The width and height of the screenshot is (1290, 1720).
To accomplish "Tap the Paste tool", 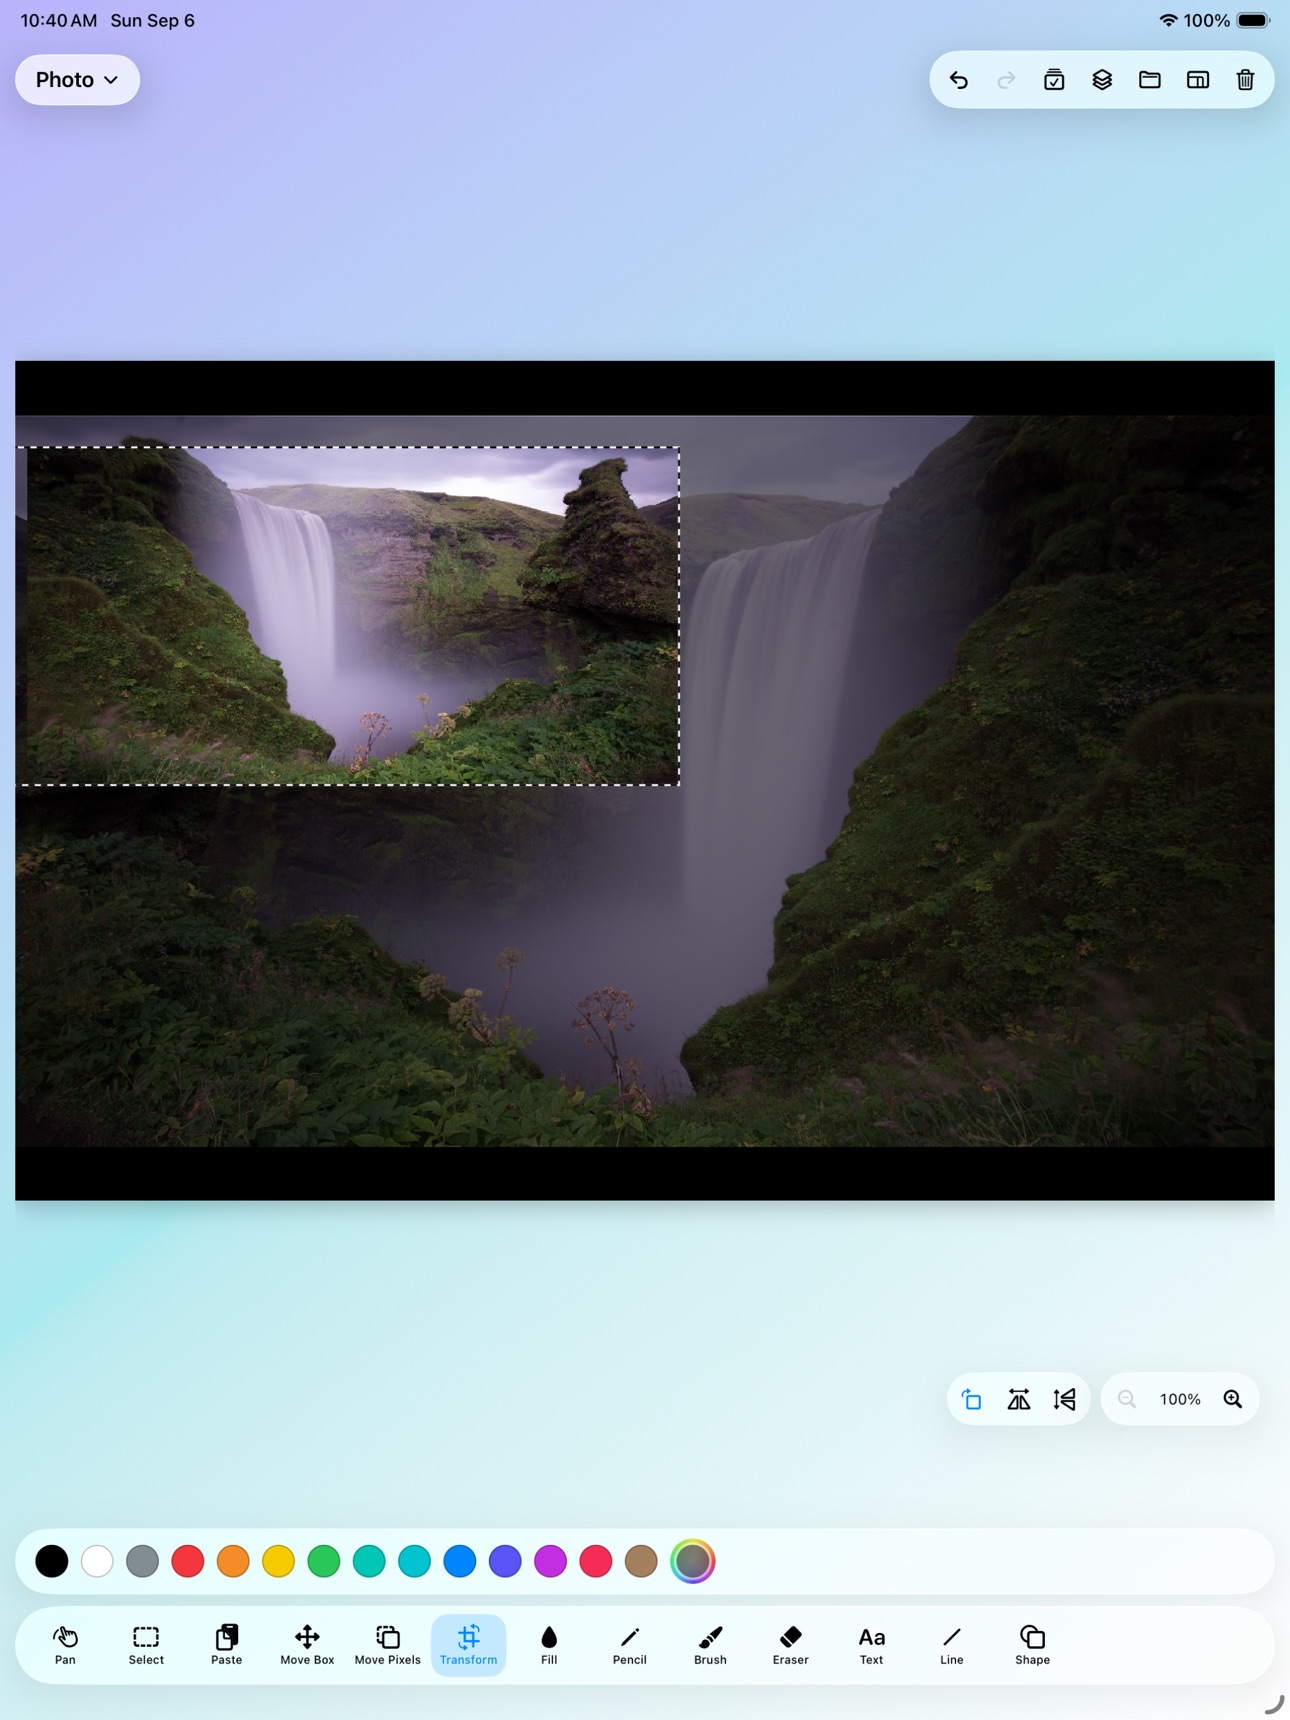I will tap(227, 1645).
